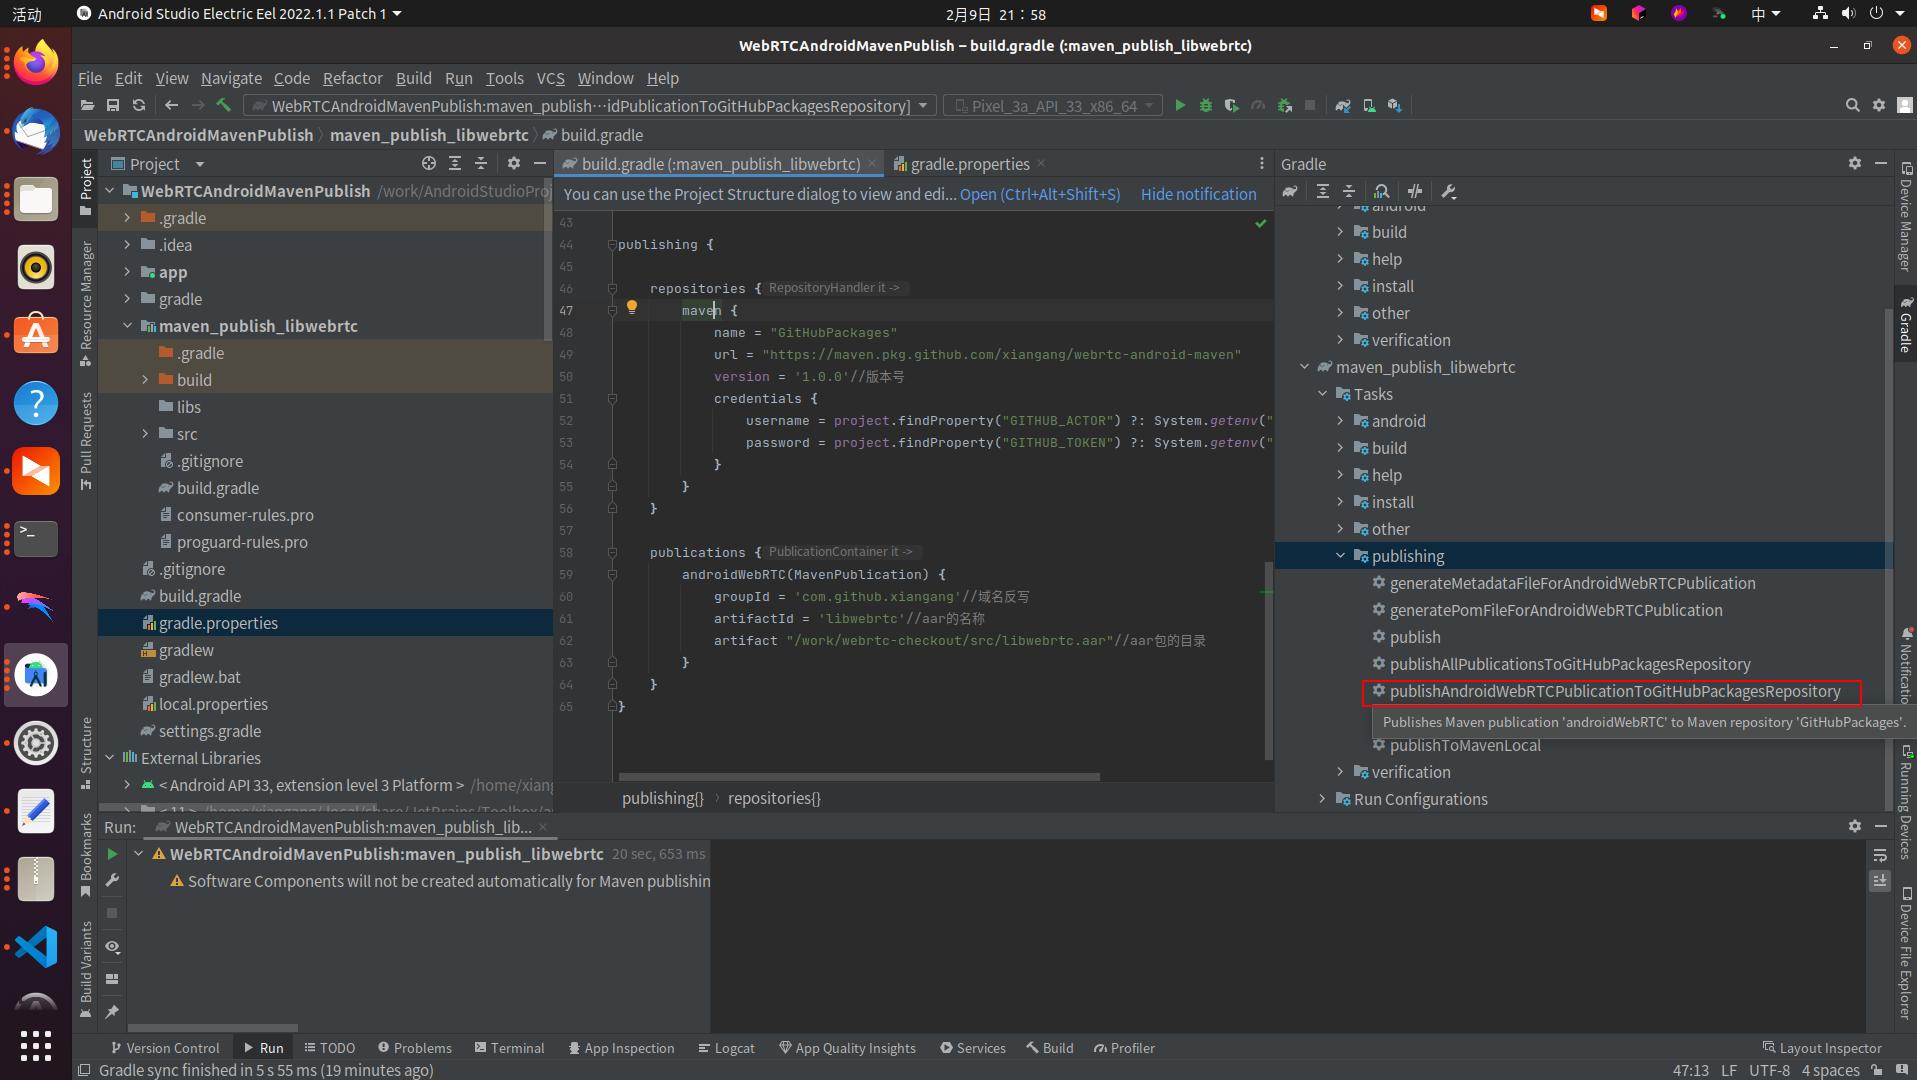Open the VCS menu

(x=550, y=78)
